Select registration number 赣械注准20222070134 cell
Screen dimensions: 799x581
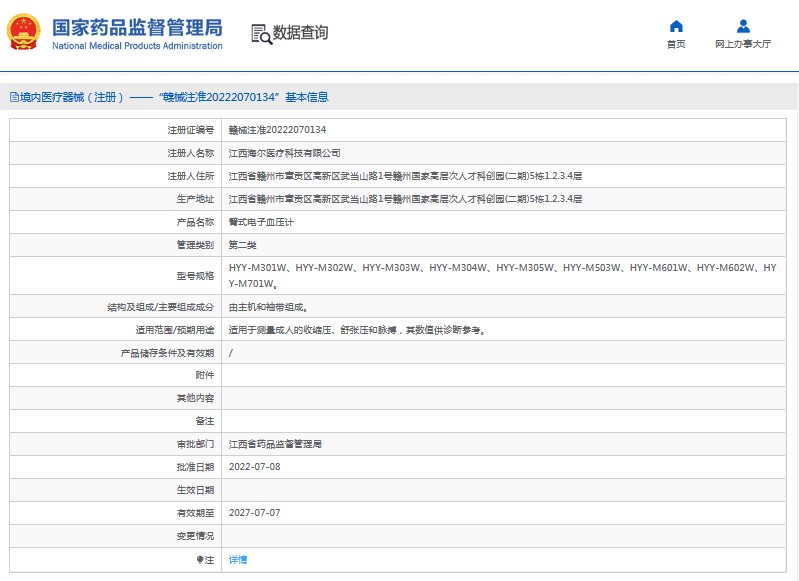coord(277,130)
